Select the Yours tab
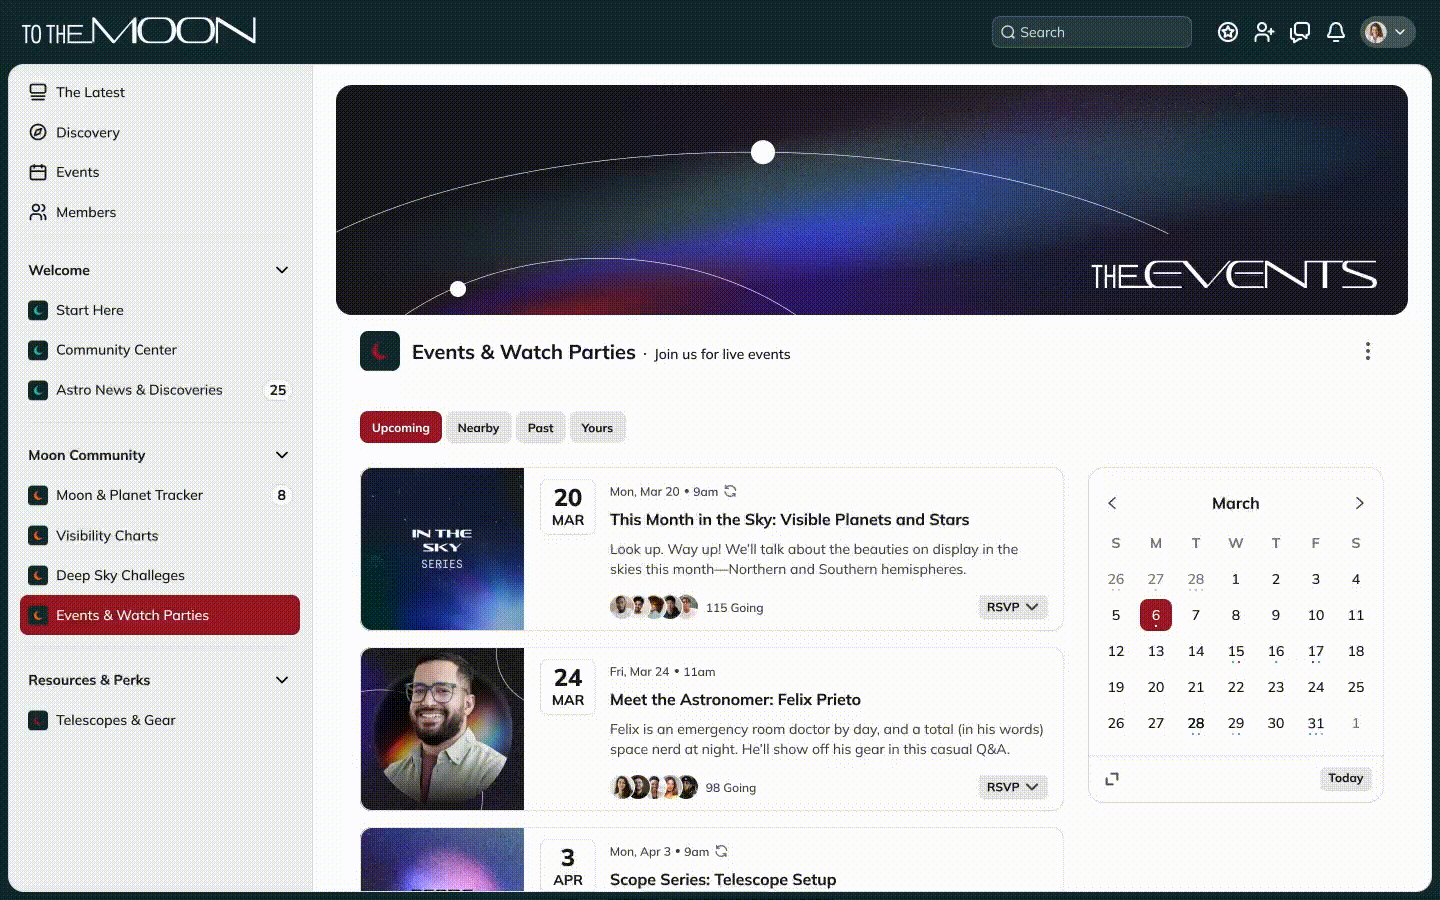Screen dimensions: 1440x900 (x=597, y=428)
